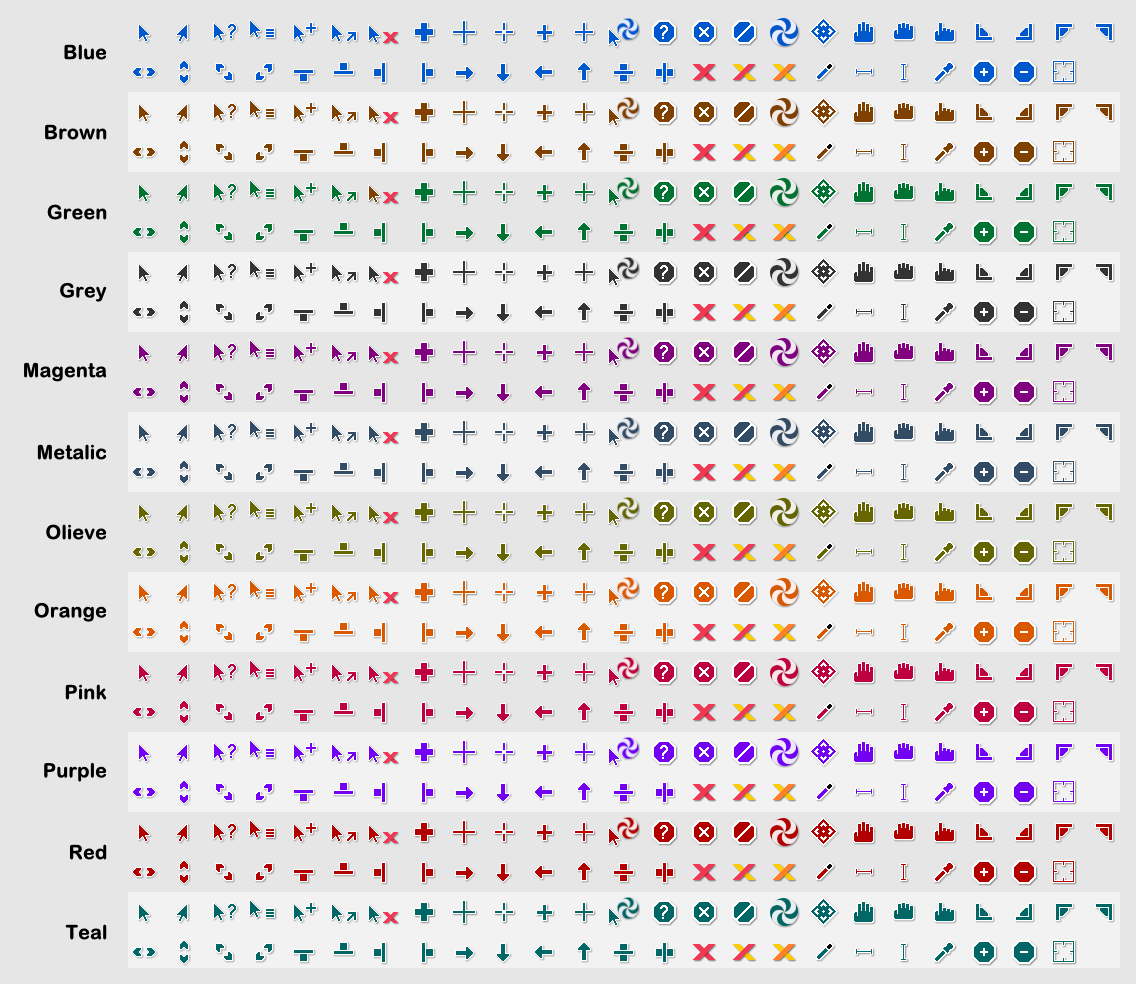This screenshot has width=1136, height=984.
Task: Select the red X octagon cursor
Action: point(704,833)
